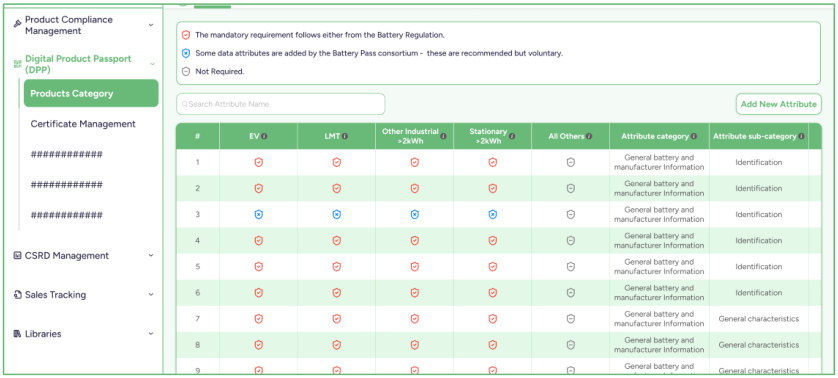Click row 8 General characteristics cell
Screen dimensions: 838x378
pos(758,345)
